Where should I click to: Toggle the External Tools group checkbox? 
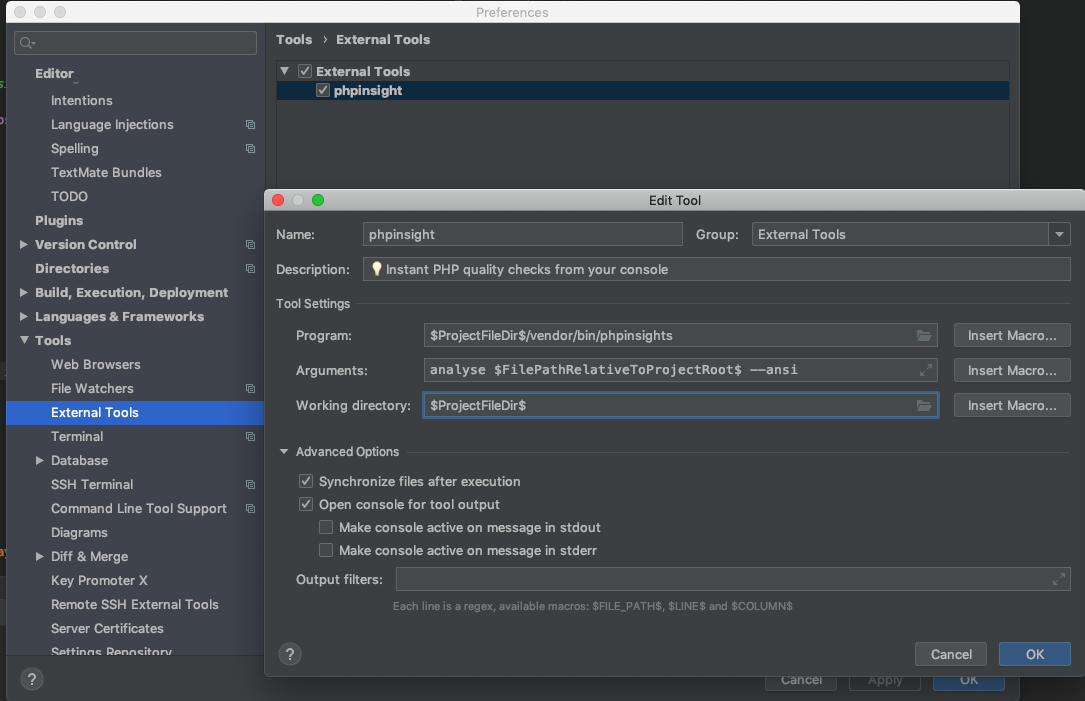click(305, 71)
